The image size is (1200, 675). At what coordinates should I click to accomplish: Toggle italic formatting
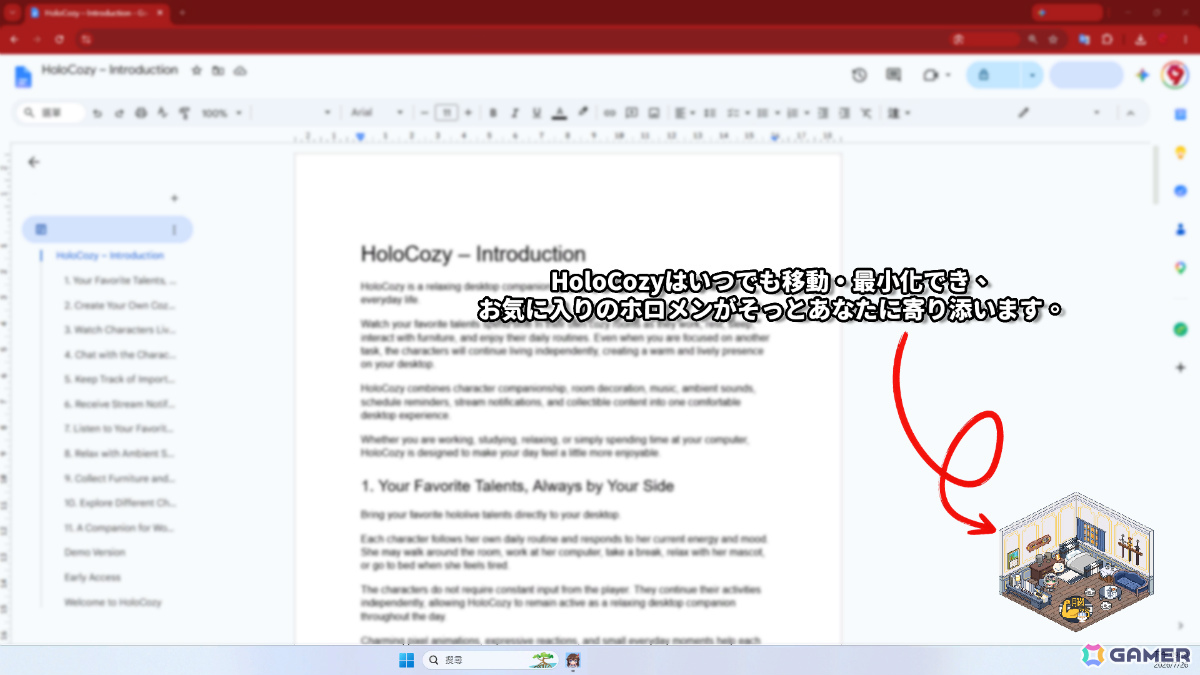(x=515, y=113)
